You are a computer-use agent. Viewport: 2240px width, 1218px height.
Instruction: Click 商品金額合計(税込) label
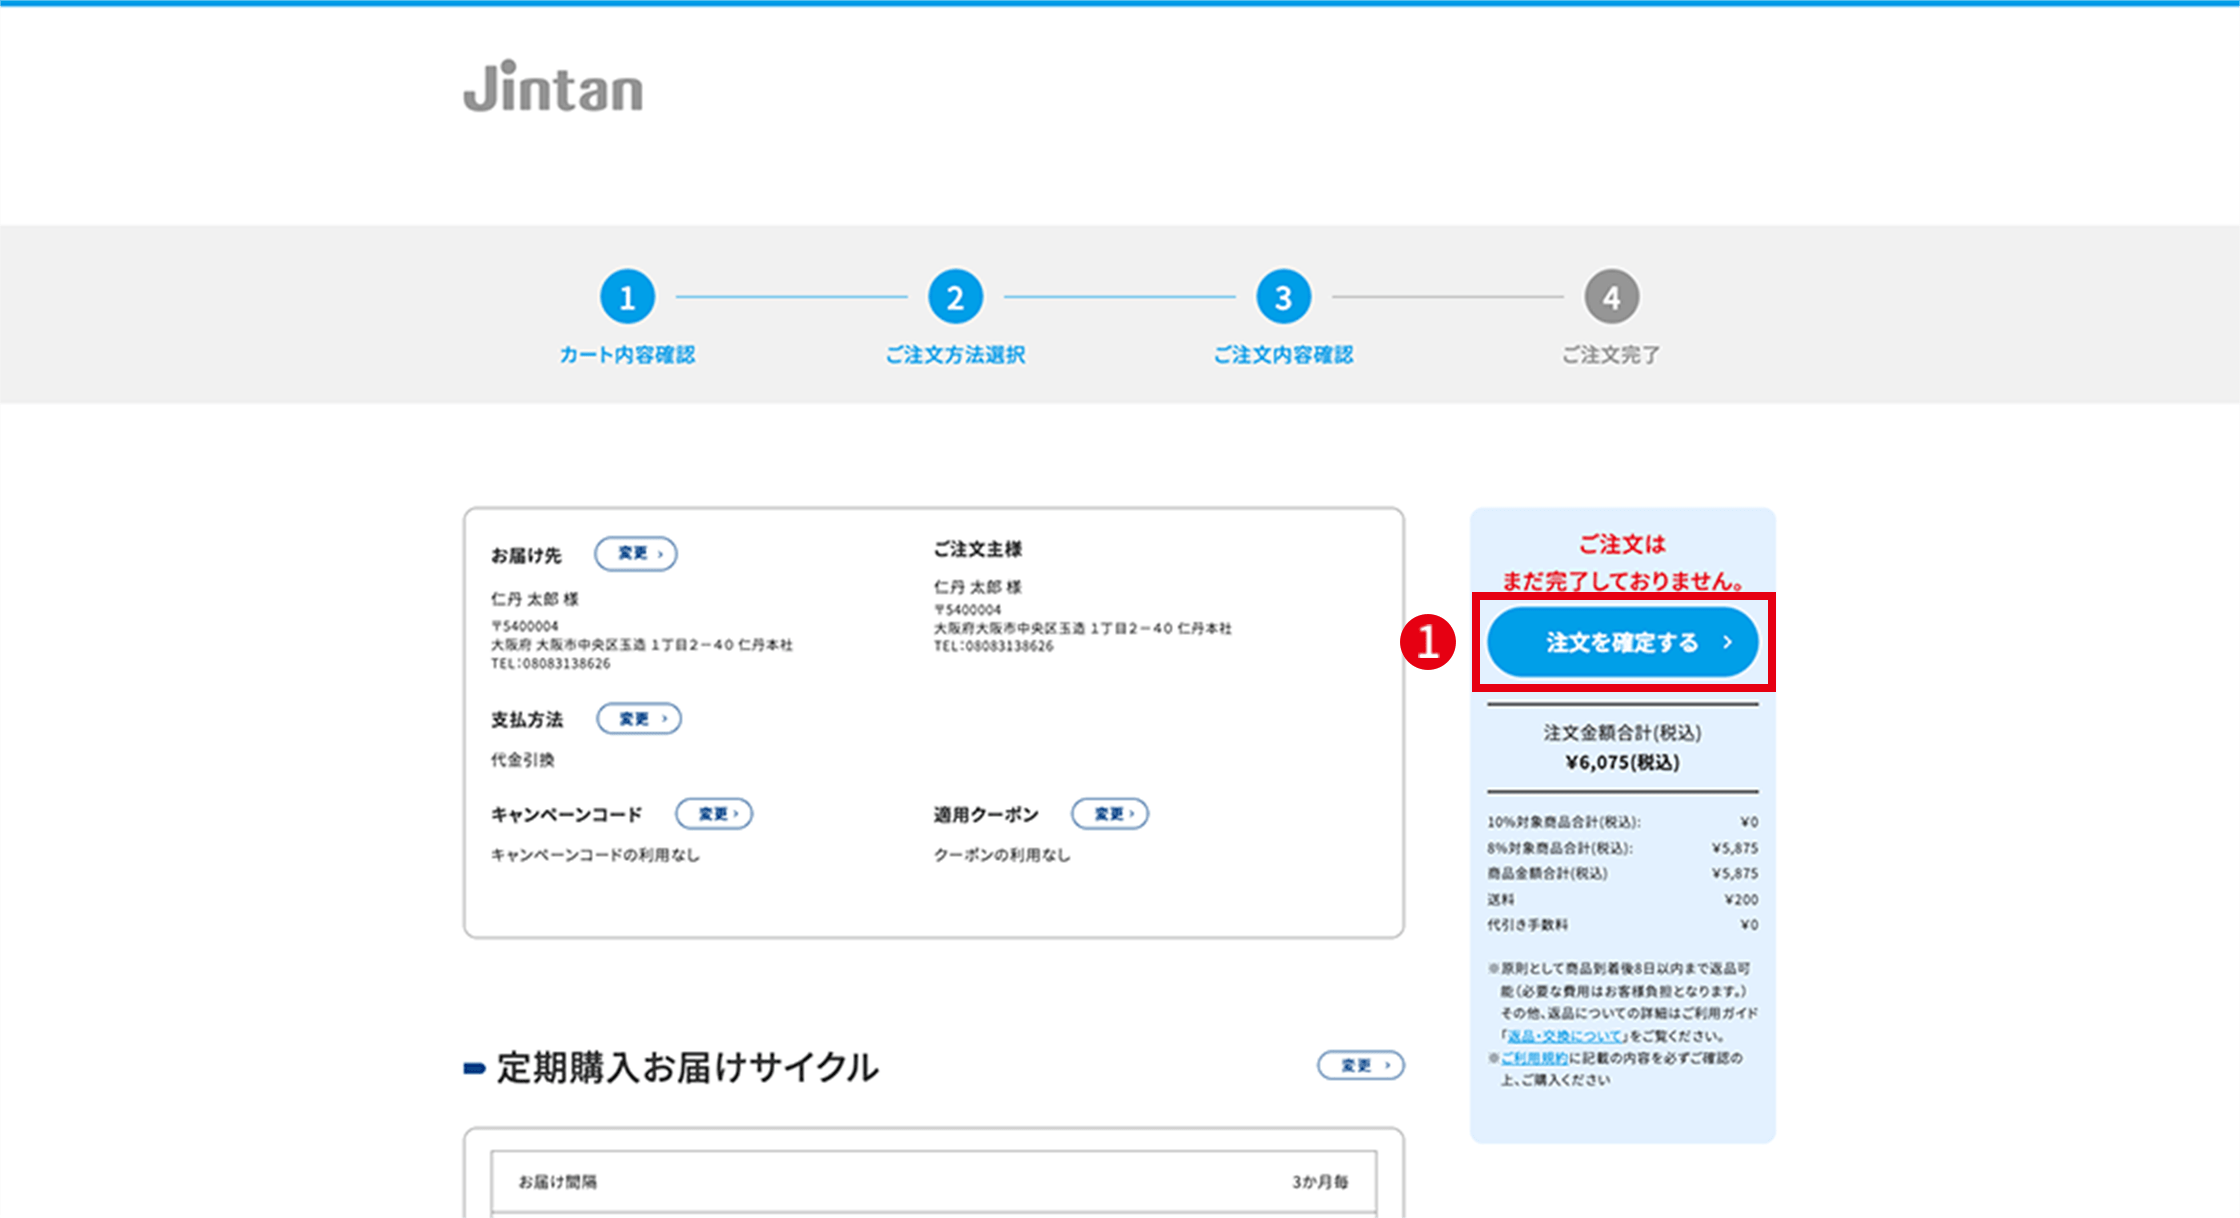[1547, 874]
